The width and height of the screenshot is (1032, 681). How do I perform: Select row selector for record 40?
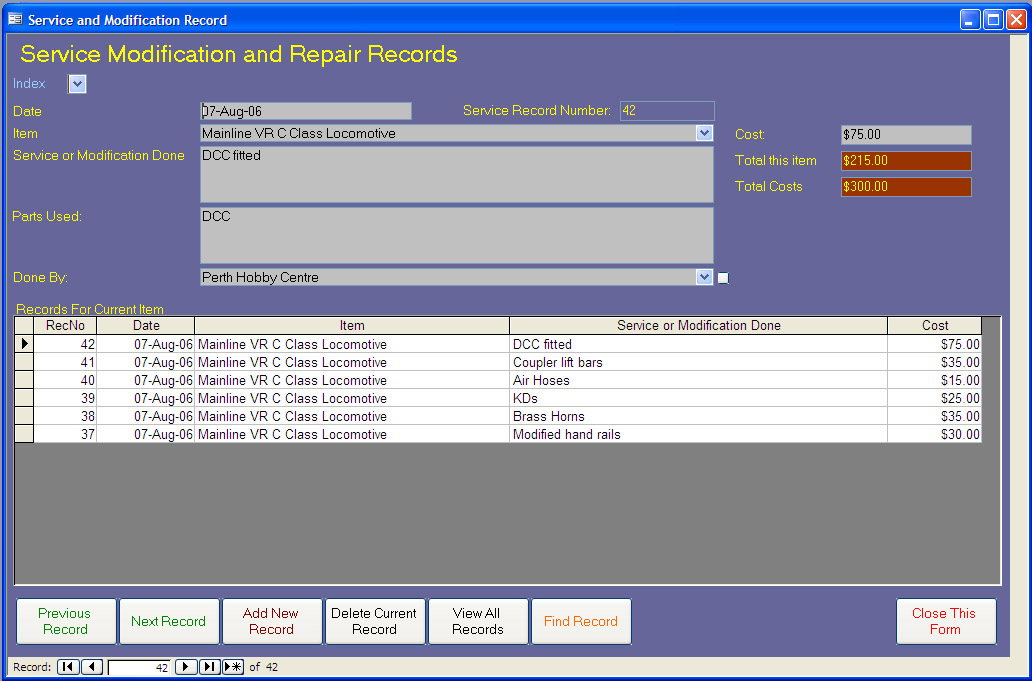tap(24, 380)
